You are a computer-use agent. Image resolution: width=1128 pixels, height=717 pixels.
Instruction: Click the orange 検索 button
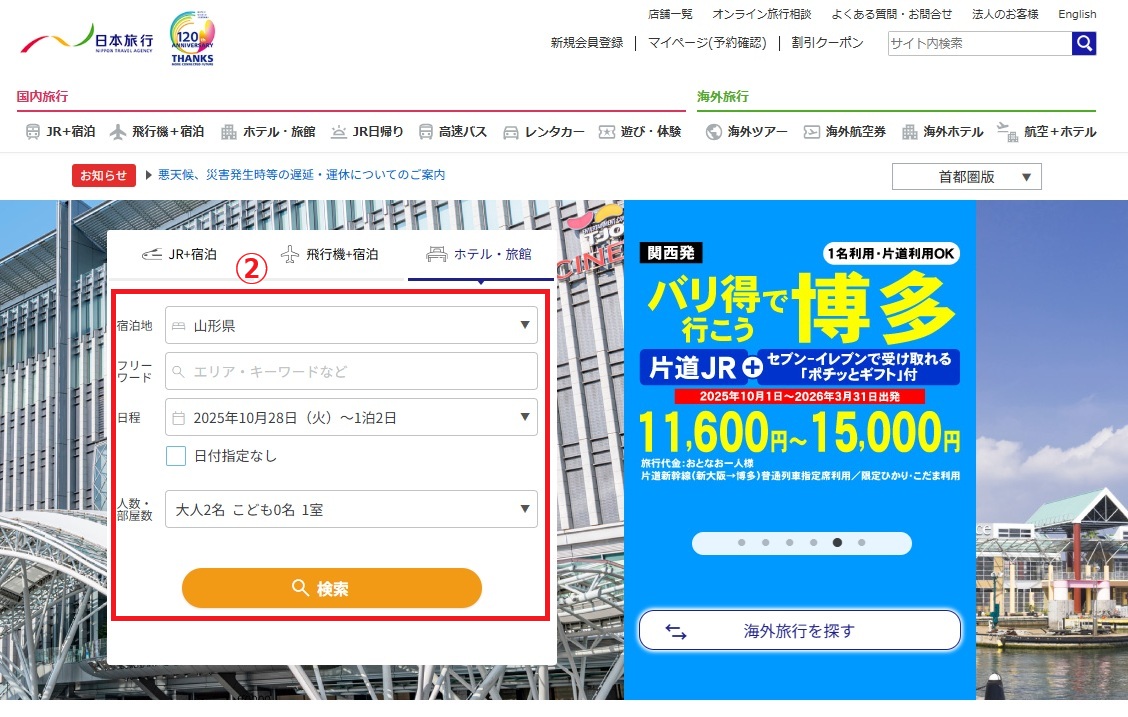click(332, 588)
